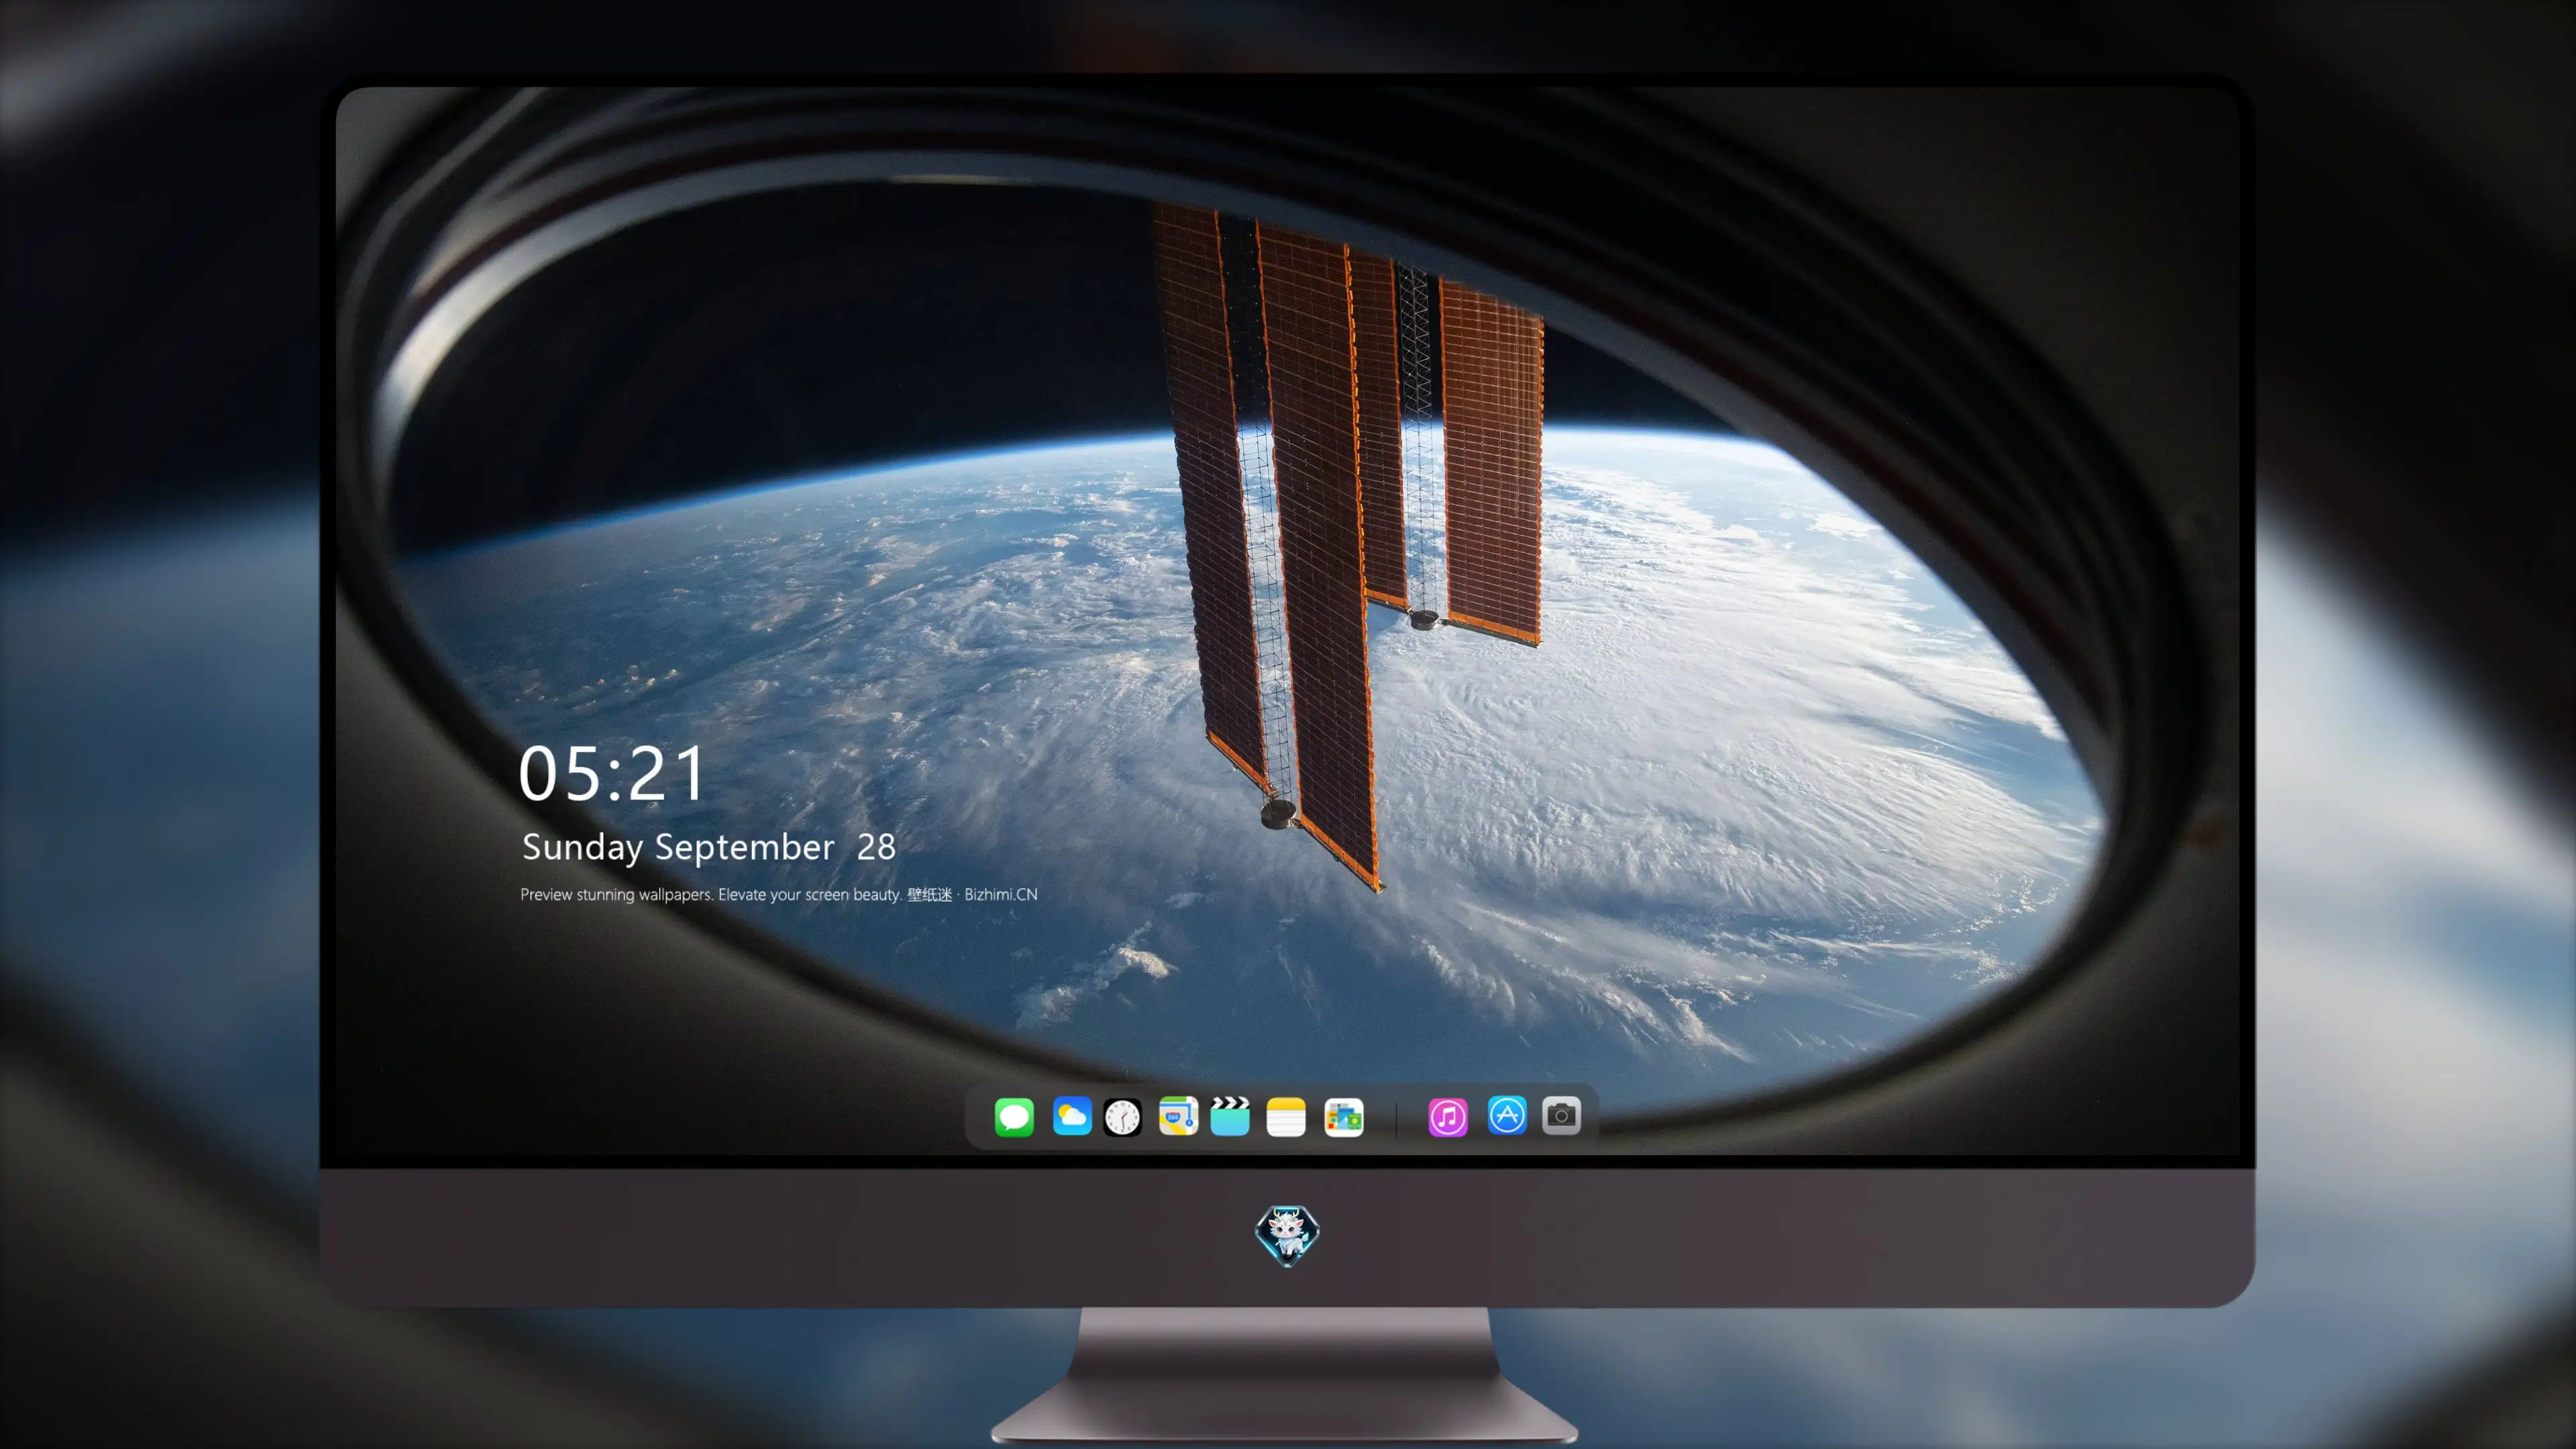The image size is (2576, 1449).
Task: Open the green Messages app in the dock
Action: [x=1014, y=1117]
